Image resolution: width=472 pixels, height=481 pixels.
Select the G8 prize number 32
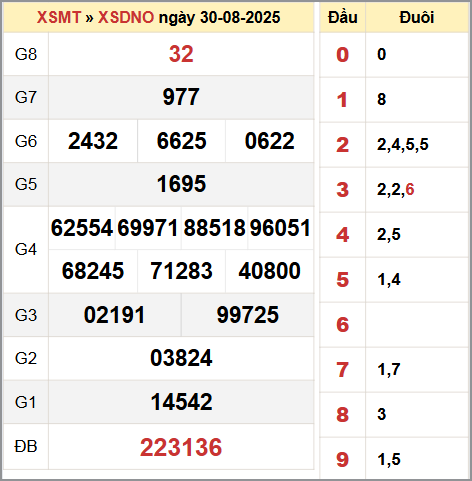181,54
